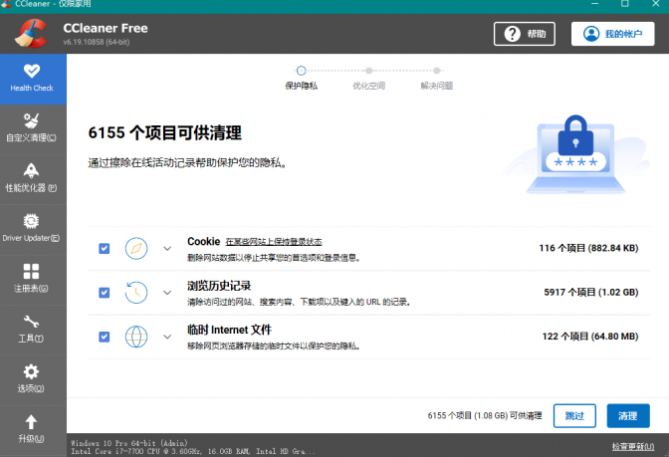Expand the 浏览历史记录 row chevron
This screenshot has width=669, height=457.
(167, 292)
